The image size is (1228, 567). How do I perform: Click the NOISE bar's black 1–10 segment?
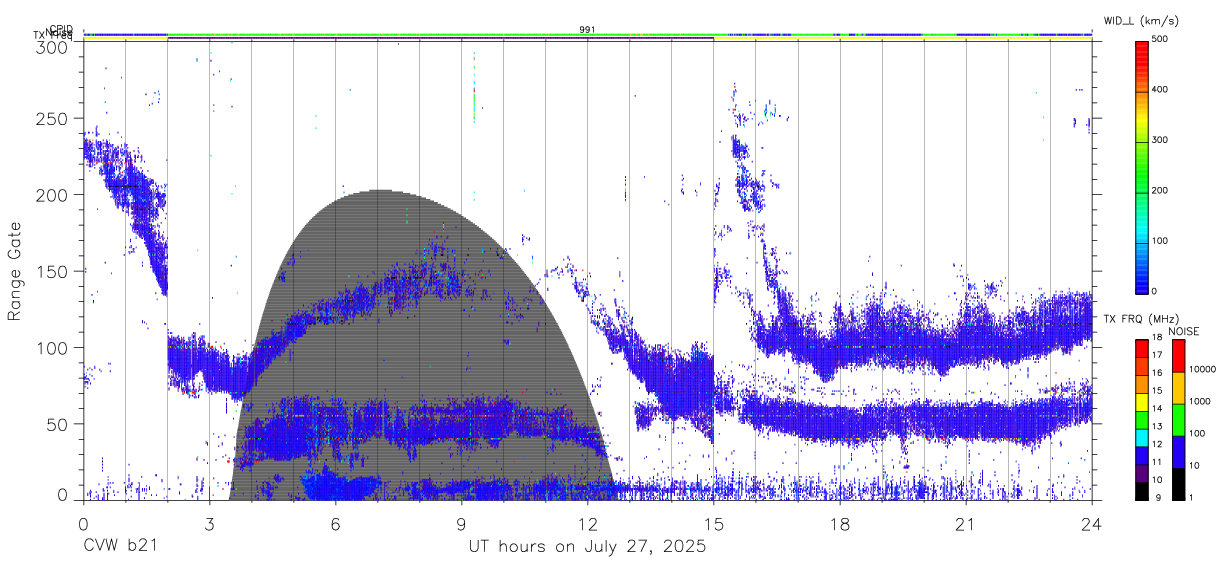[1178, 484]
